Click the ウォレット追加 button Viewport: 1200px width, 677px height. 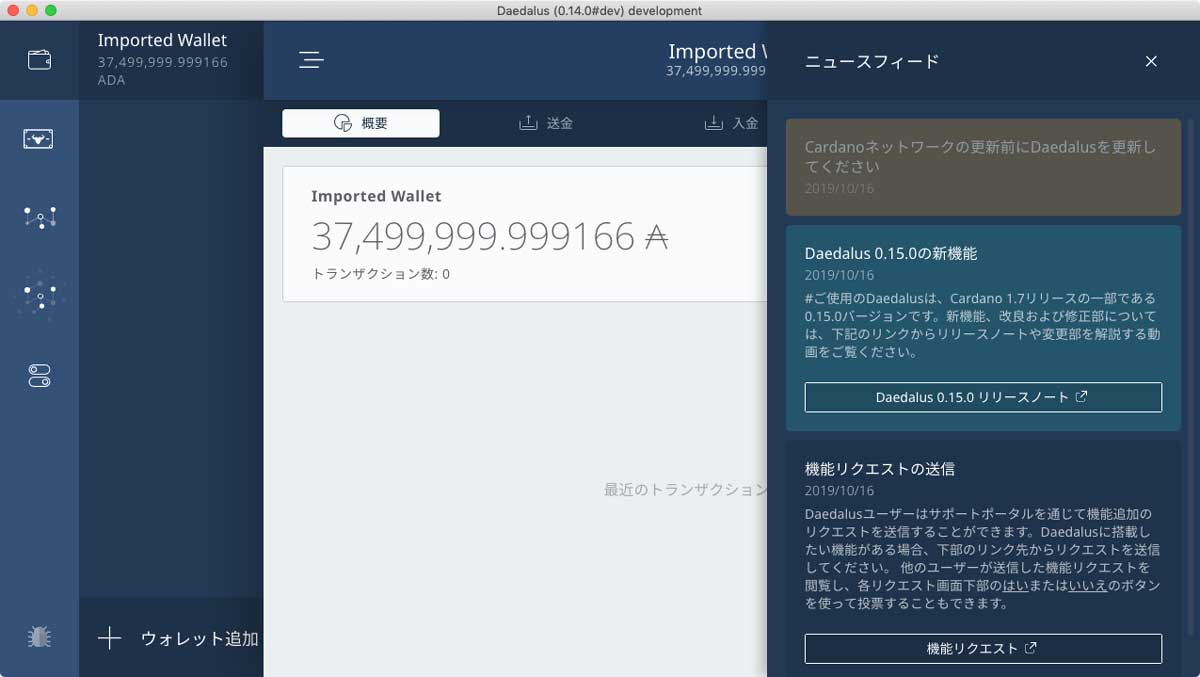[x=171, y=638]
